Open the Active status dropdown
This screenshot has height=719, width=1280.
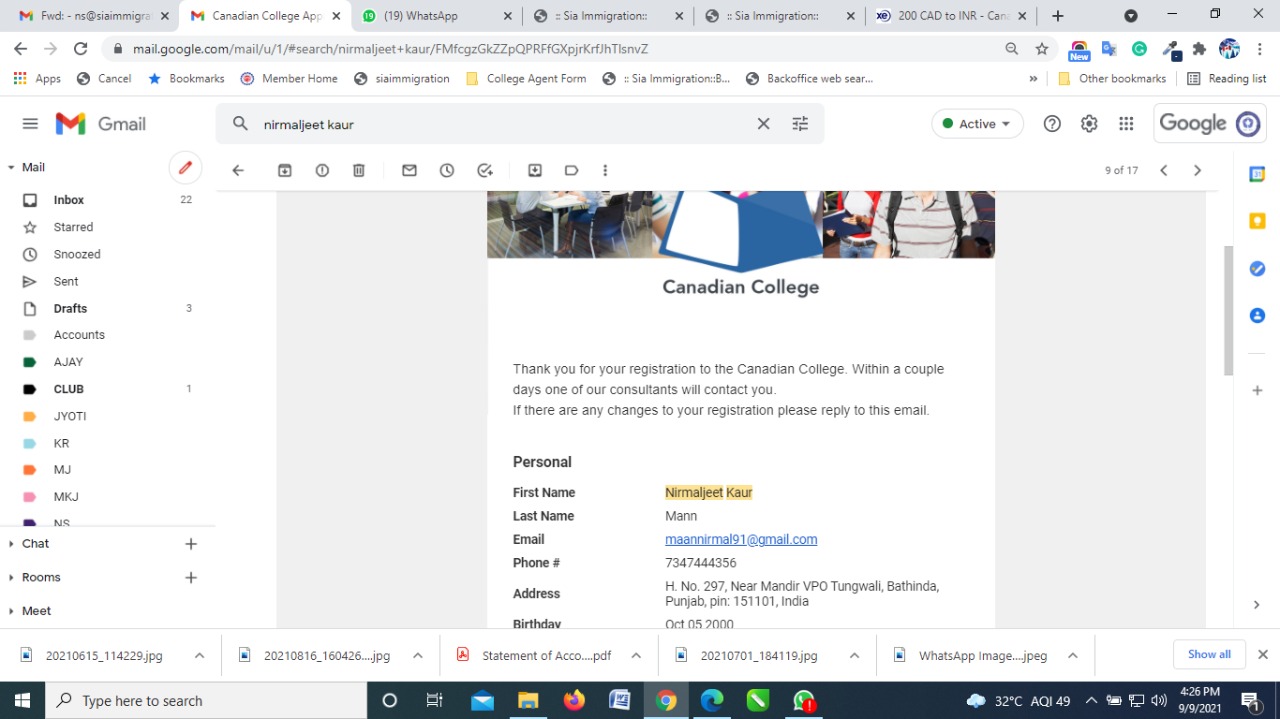[x=977, y=124]
